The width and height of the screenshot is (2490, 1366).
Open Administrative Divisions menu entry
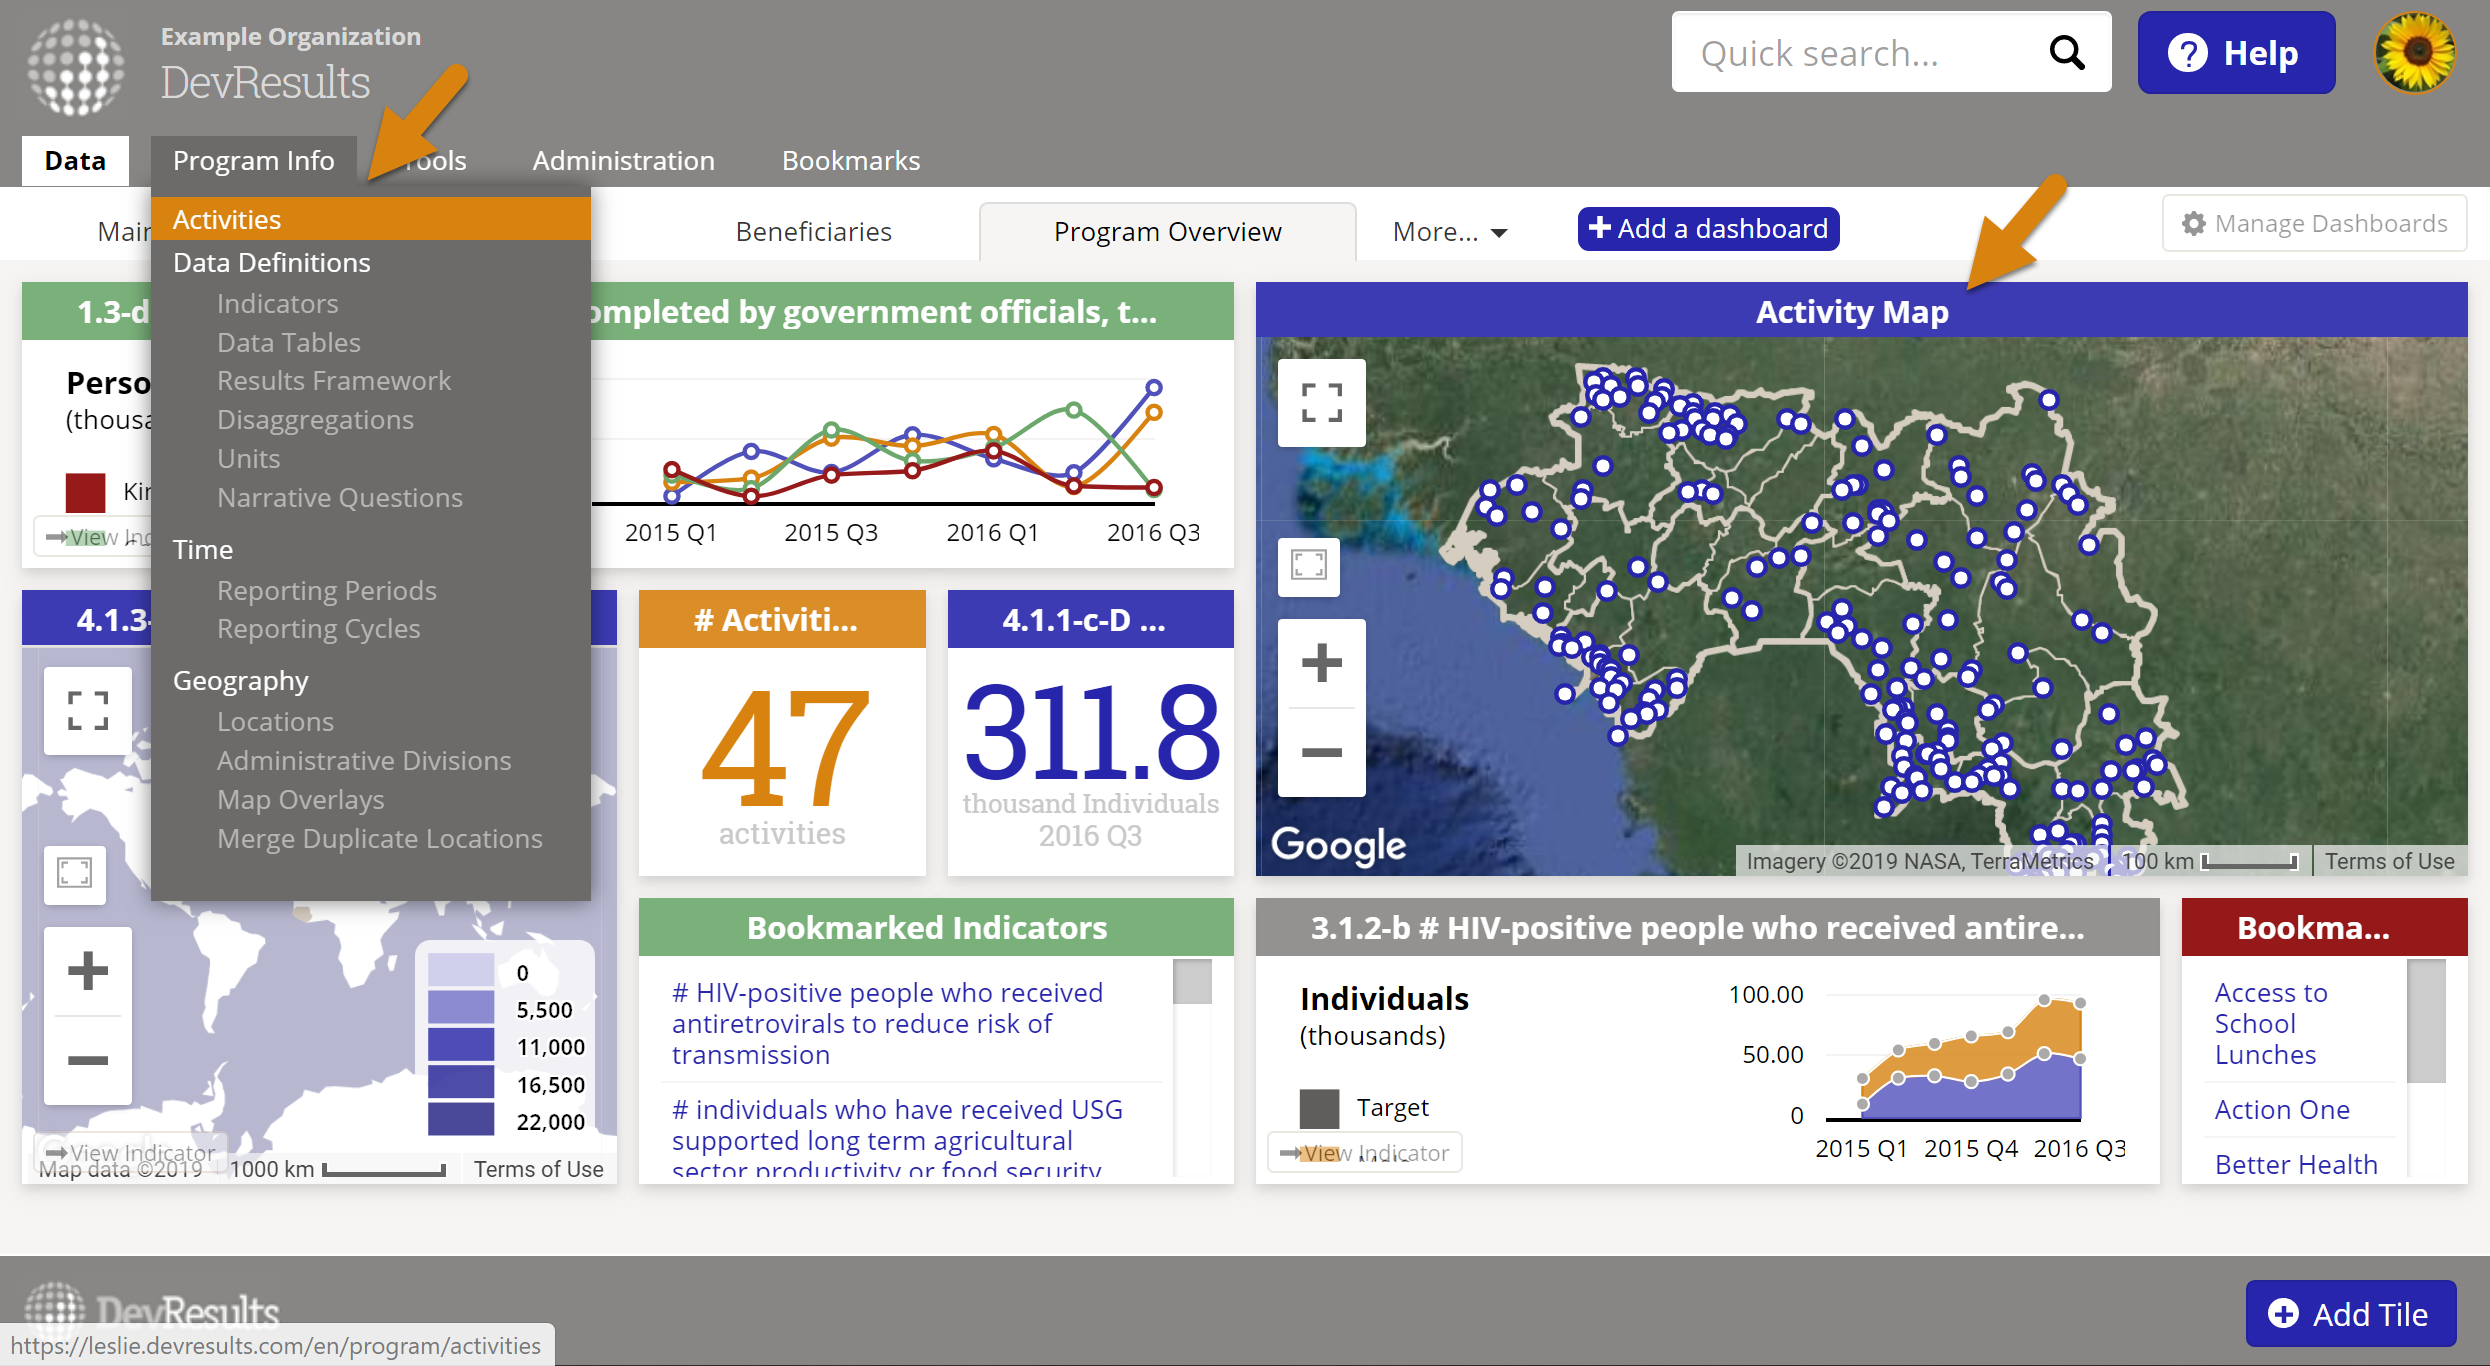pos(364,760)
